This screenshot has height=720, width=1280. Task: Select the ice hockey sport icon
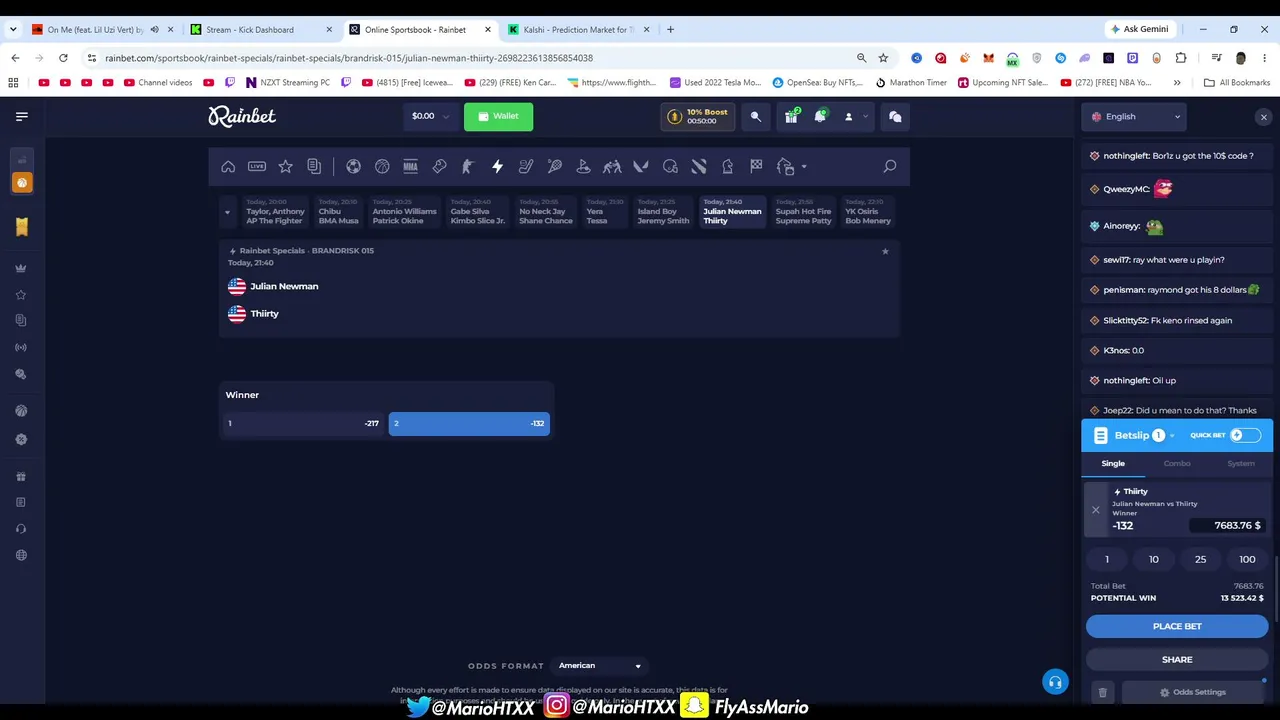(x=526, y=166)
